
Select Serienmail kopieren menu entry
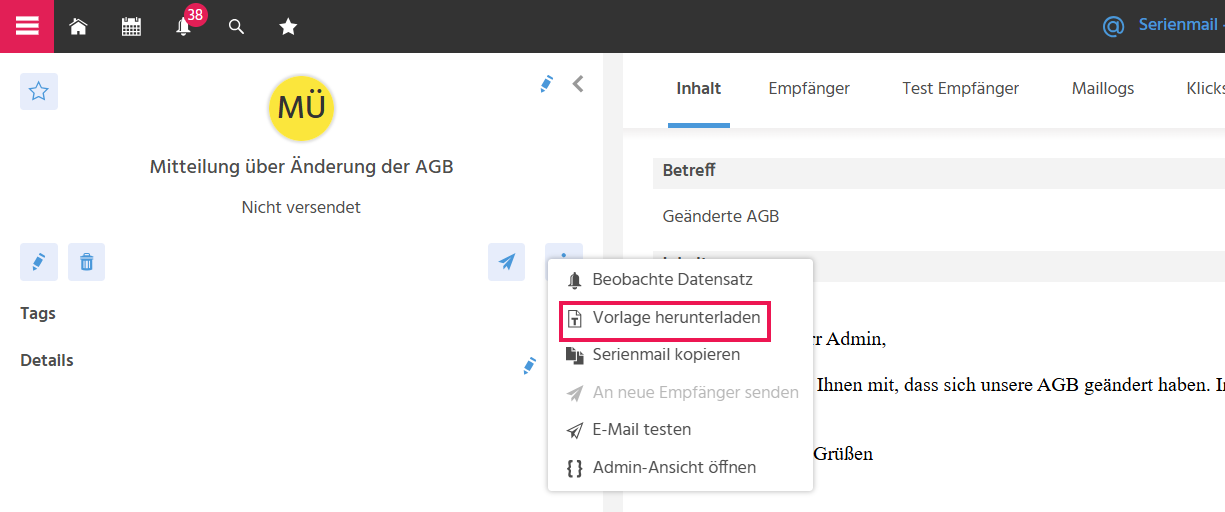pyautogui.click(x=680, y=355)
